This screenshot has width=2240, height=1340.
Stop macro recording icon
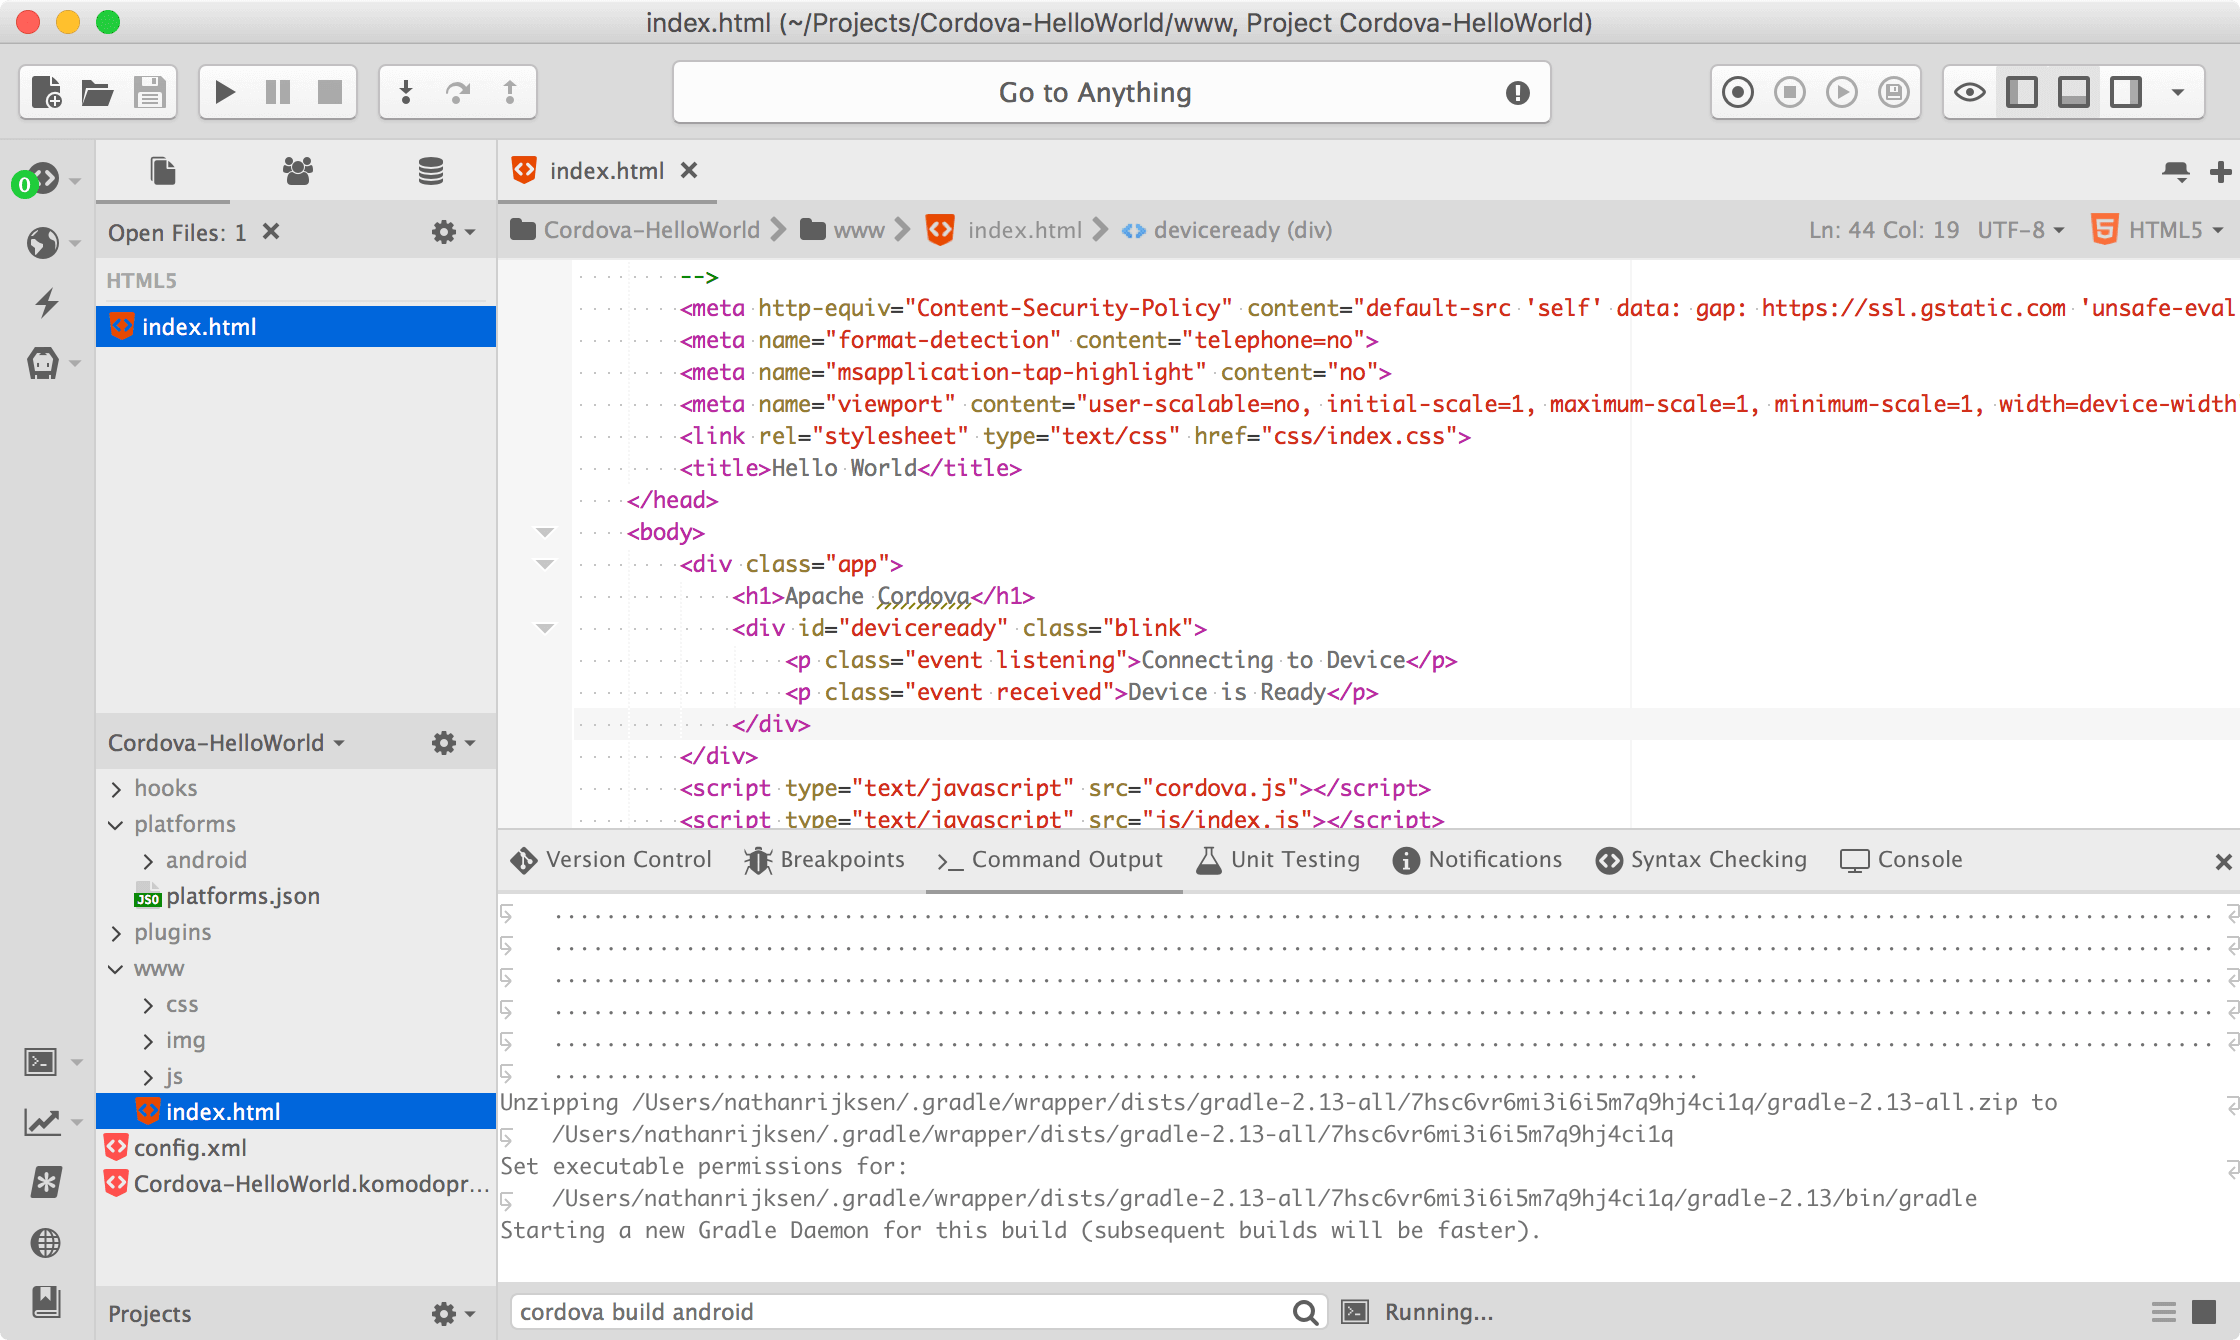tap(1790, 92)
